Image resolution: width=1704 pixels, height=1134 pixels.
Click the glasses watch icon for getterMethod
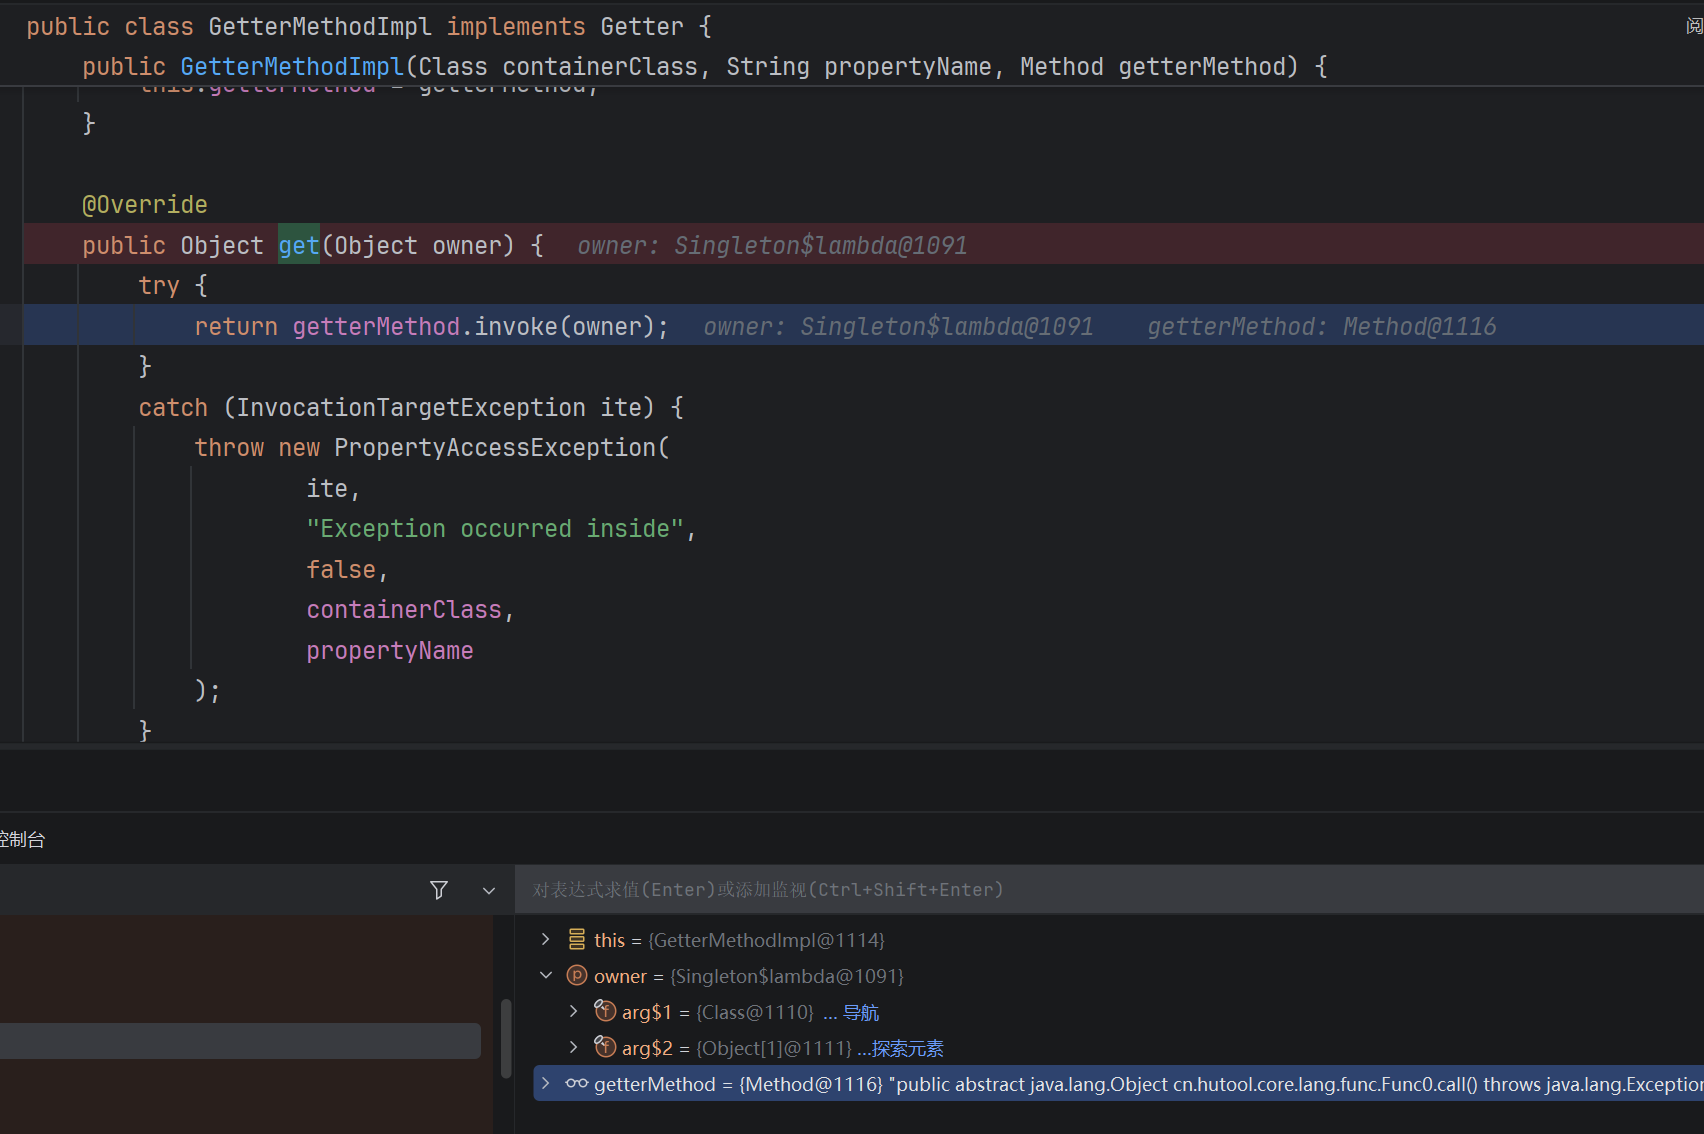577,1084
